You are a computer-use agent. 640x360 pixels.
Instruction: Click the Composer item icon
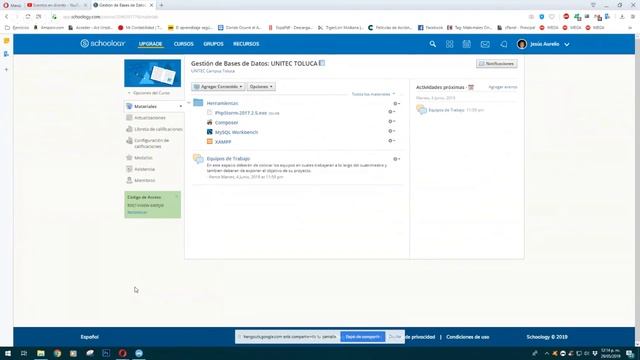point(209,122)
